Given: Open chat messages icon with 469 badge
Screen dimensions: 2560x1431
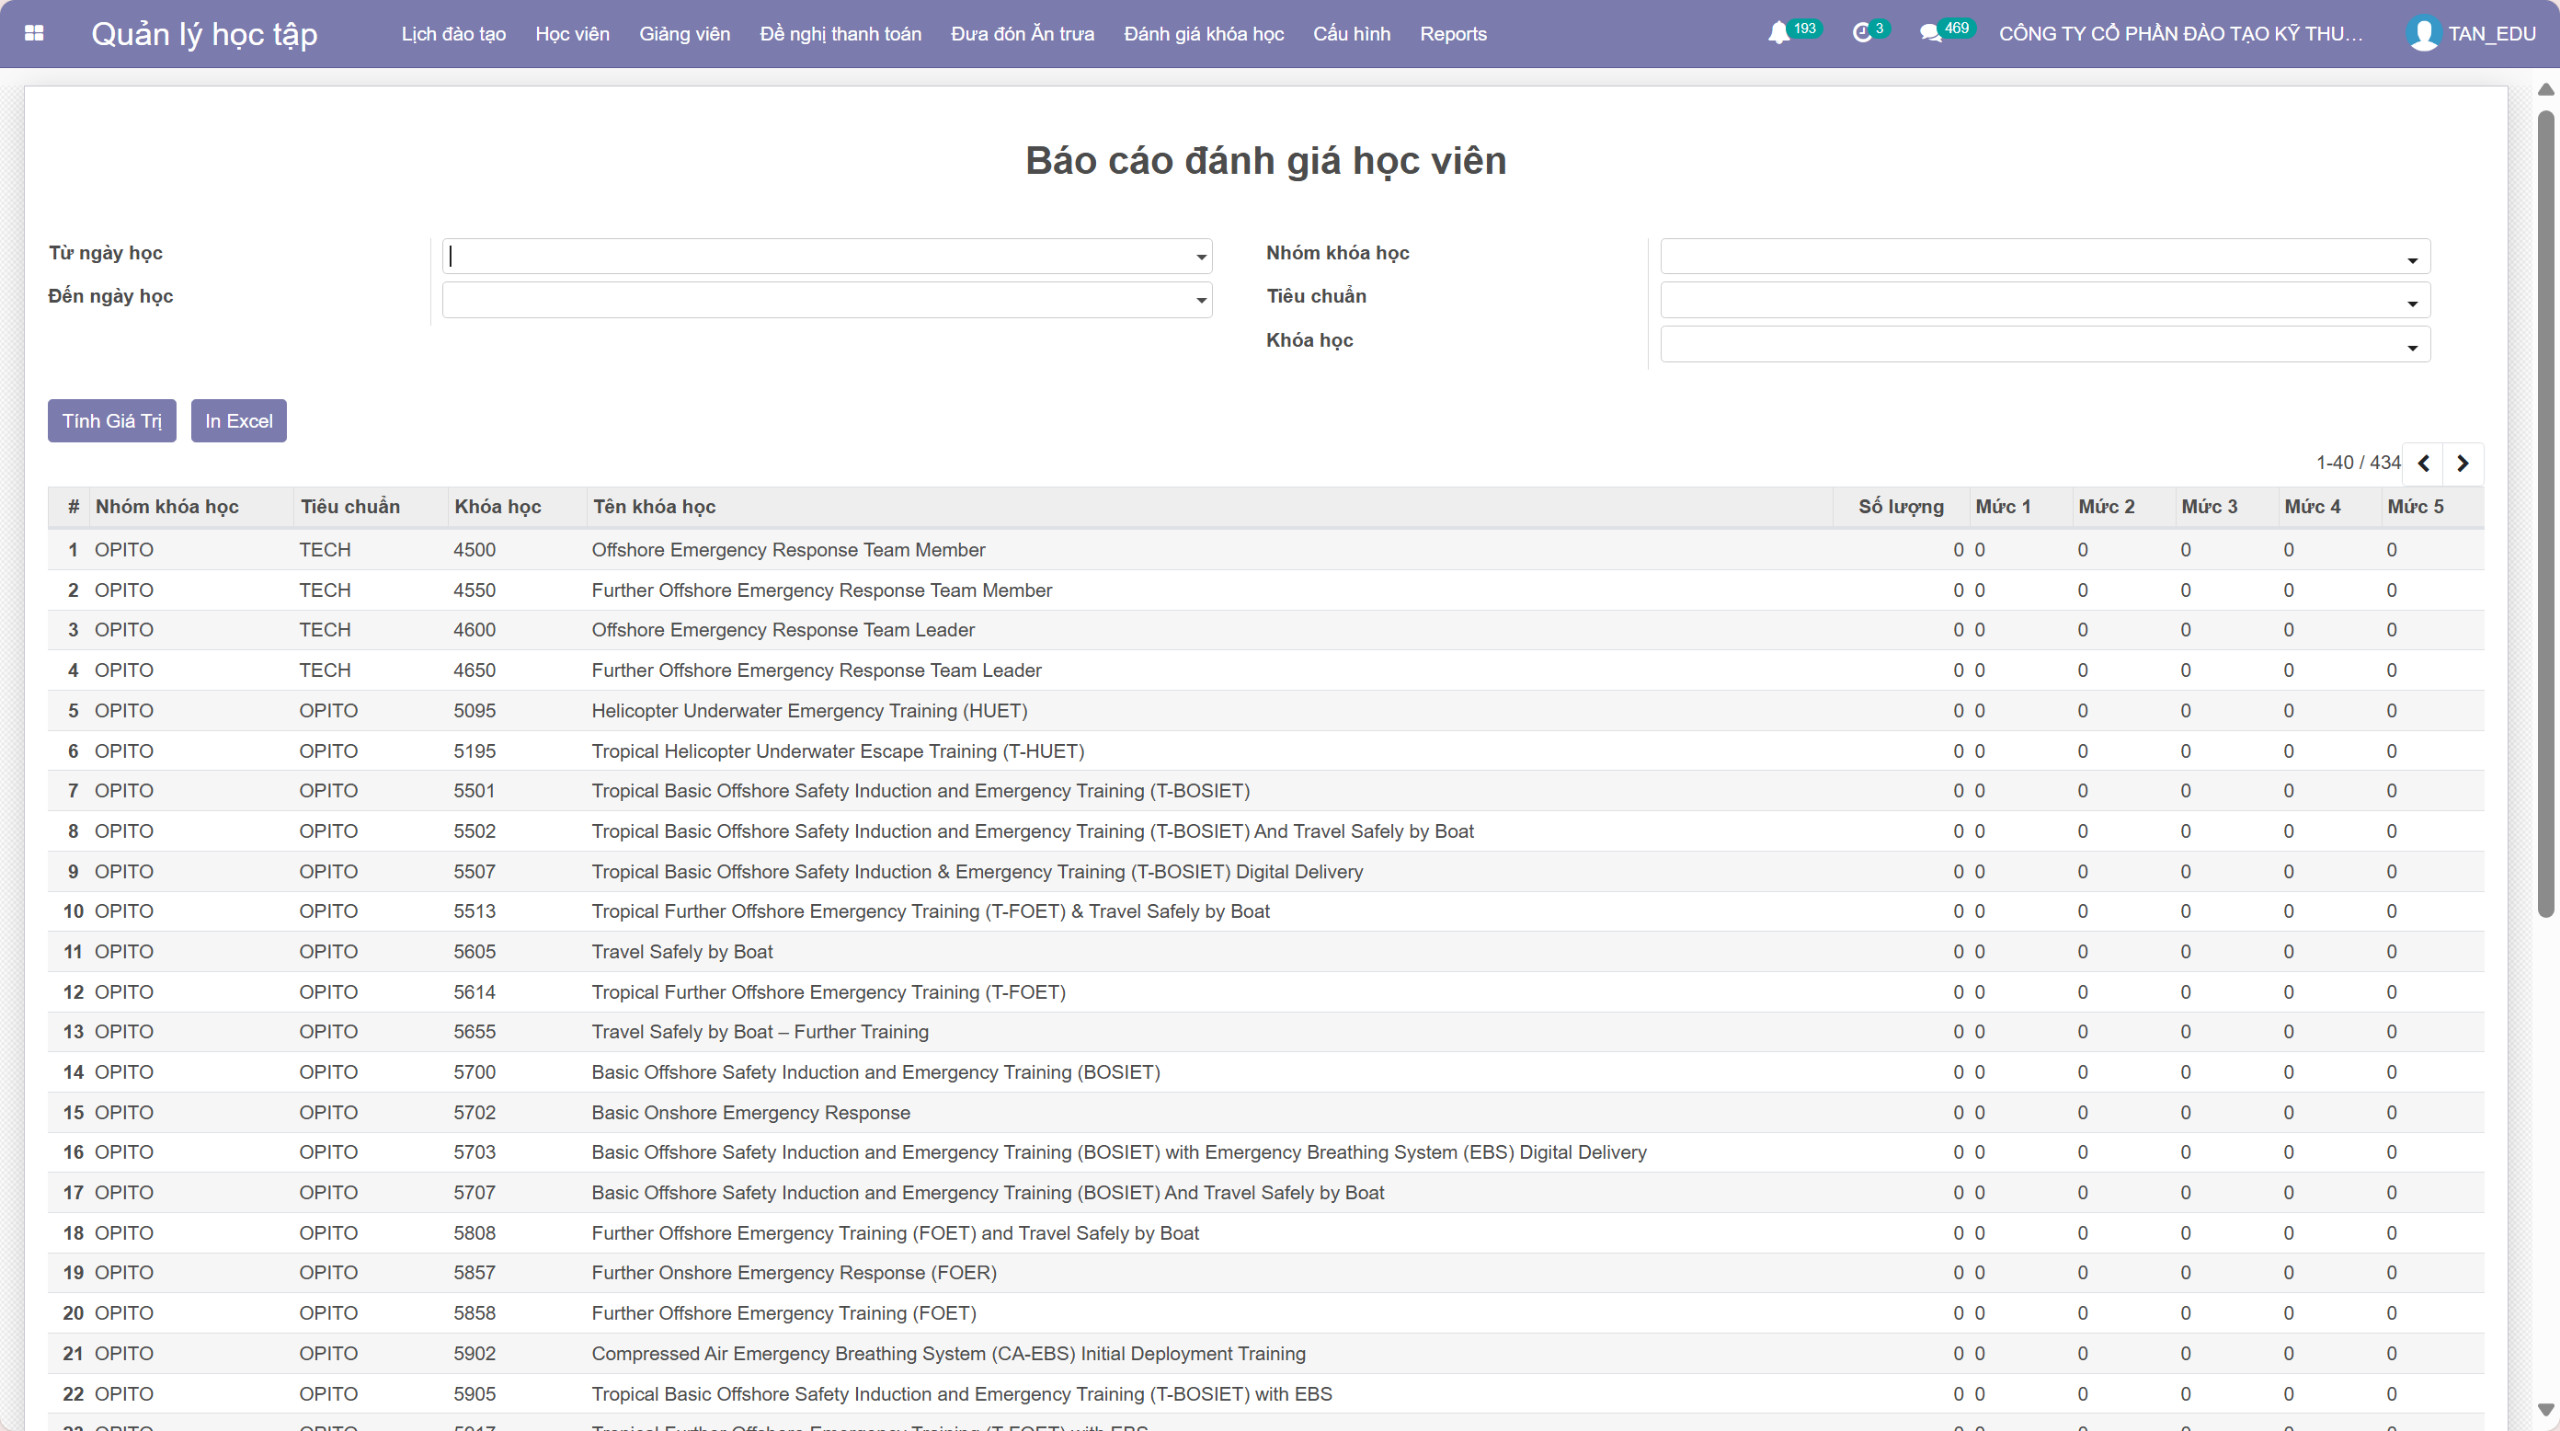Looking at the screenshot, I should [x=1930, y=33].
